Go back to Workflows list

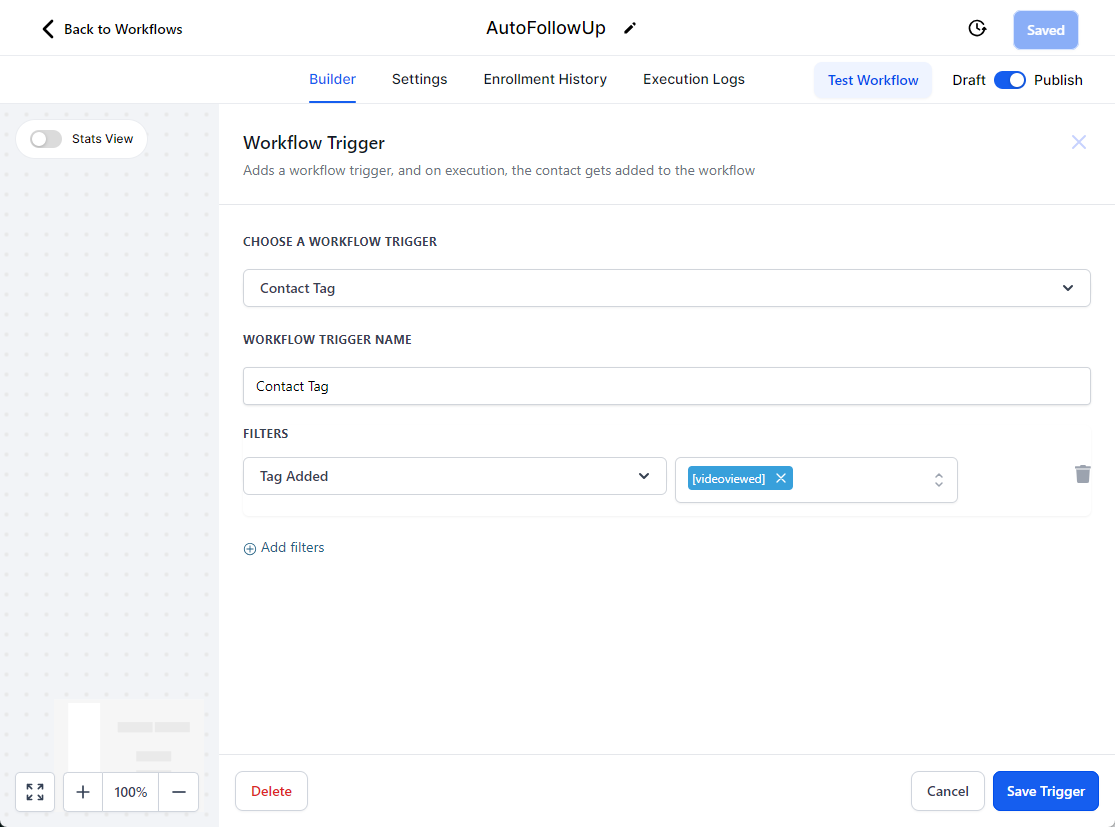coord(112,29)
